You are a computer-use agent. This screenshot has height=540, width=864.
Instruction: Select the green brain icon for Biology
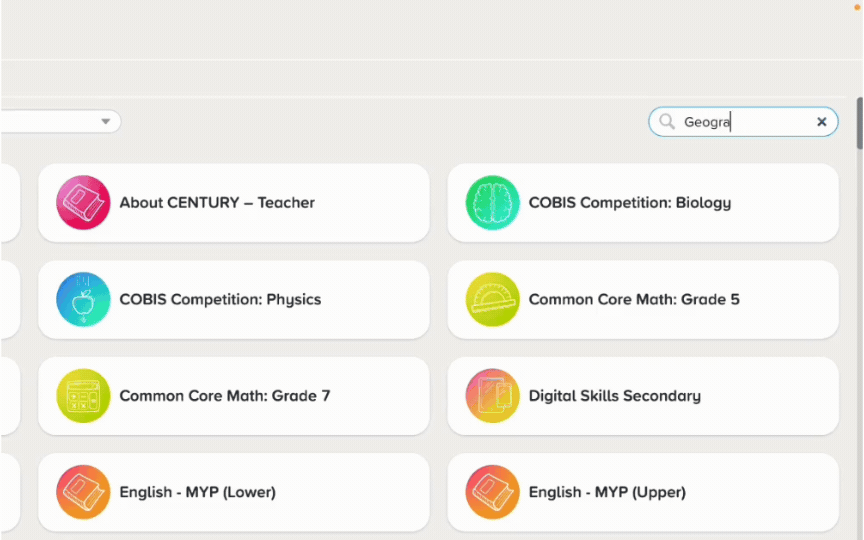493,203
